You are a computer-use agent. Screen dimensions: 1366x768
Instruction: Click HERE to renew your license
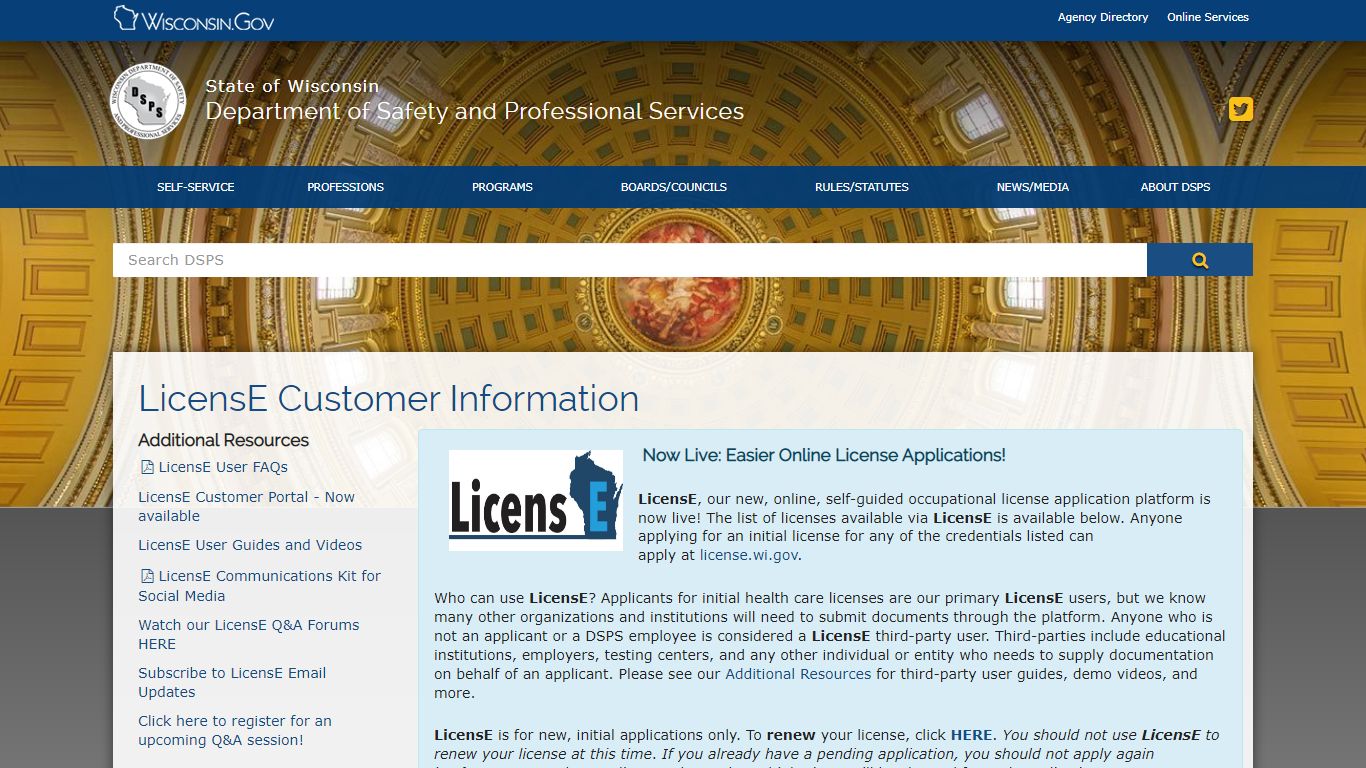click(x=971, y=735)
